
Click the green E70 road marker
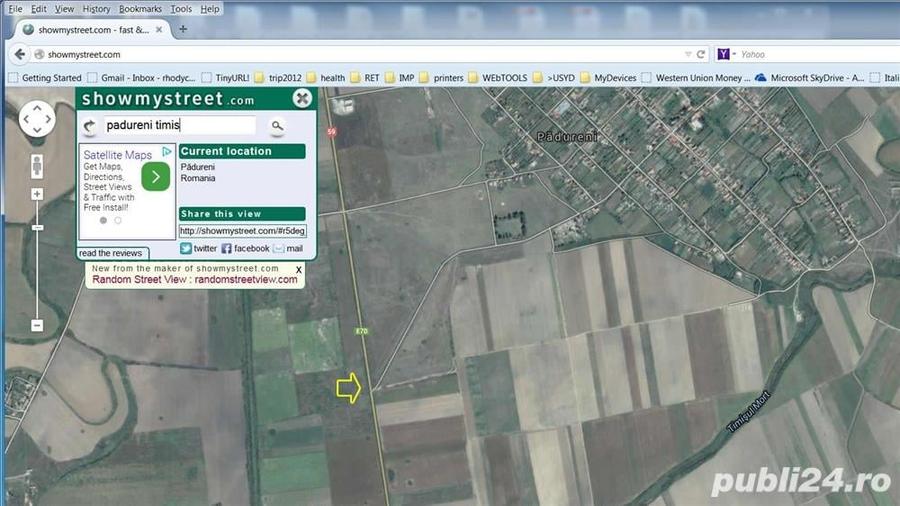[x=362, y=331]
